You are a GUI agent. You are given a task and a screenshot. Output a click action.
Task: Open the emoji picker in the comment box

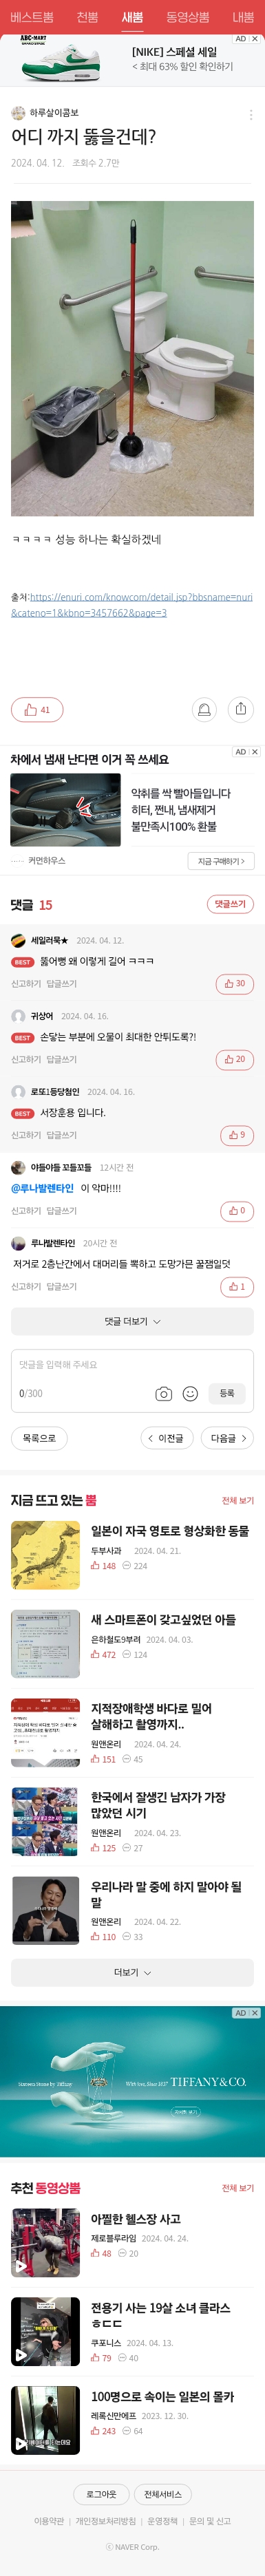190,1393
